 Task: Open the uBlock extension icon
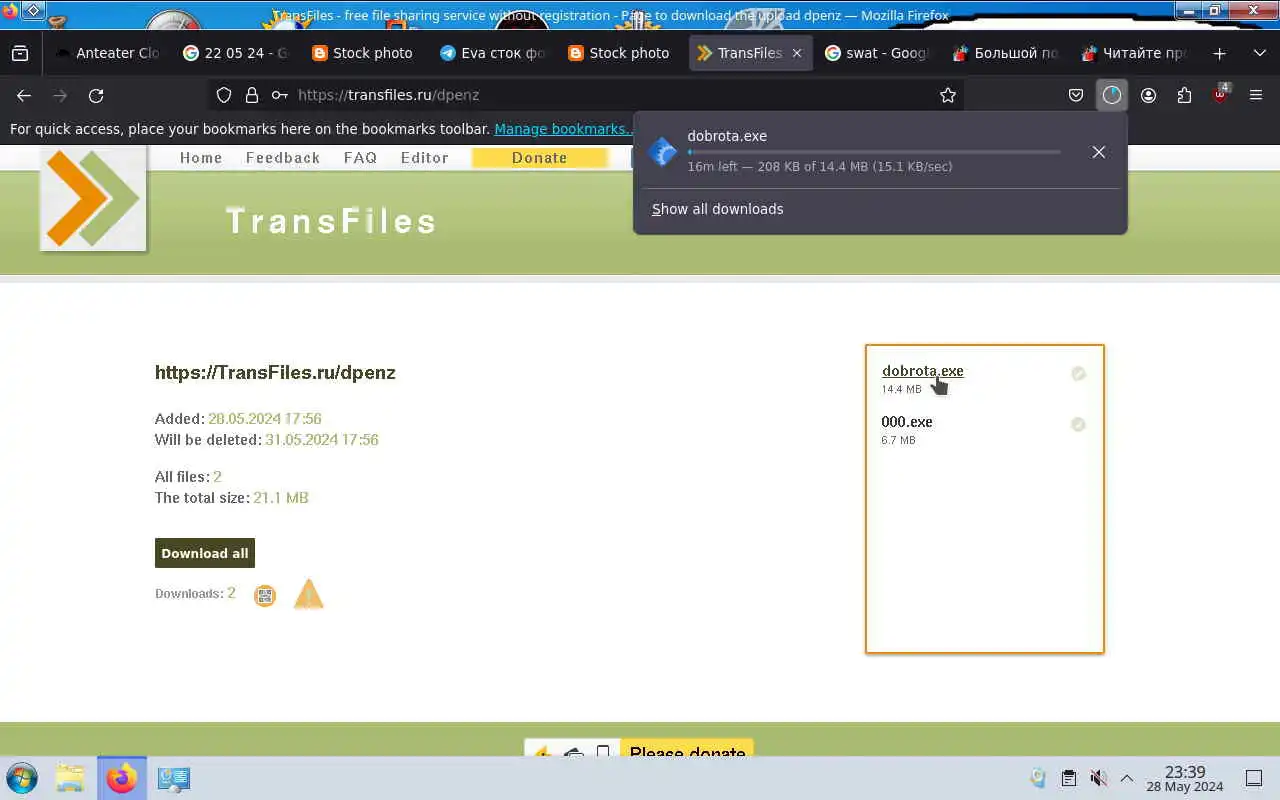(x=1221, y=95)
